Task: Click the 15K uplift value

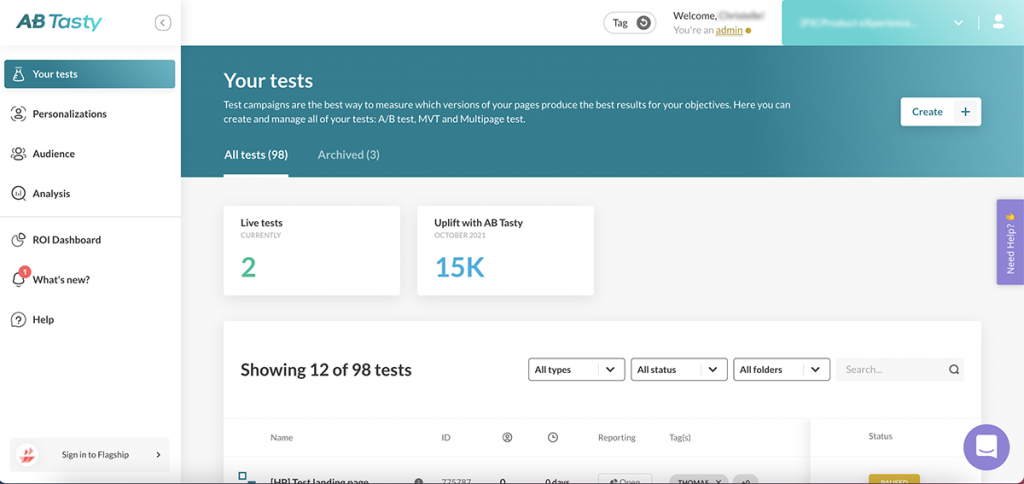Action: 460,267
